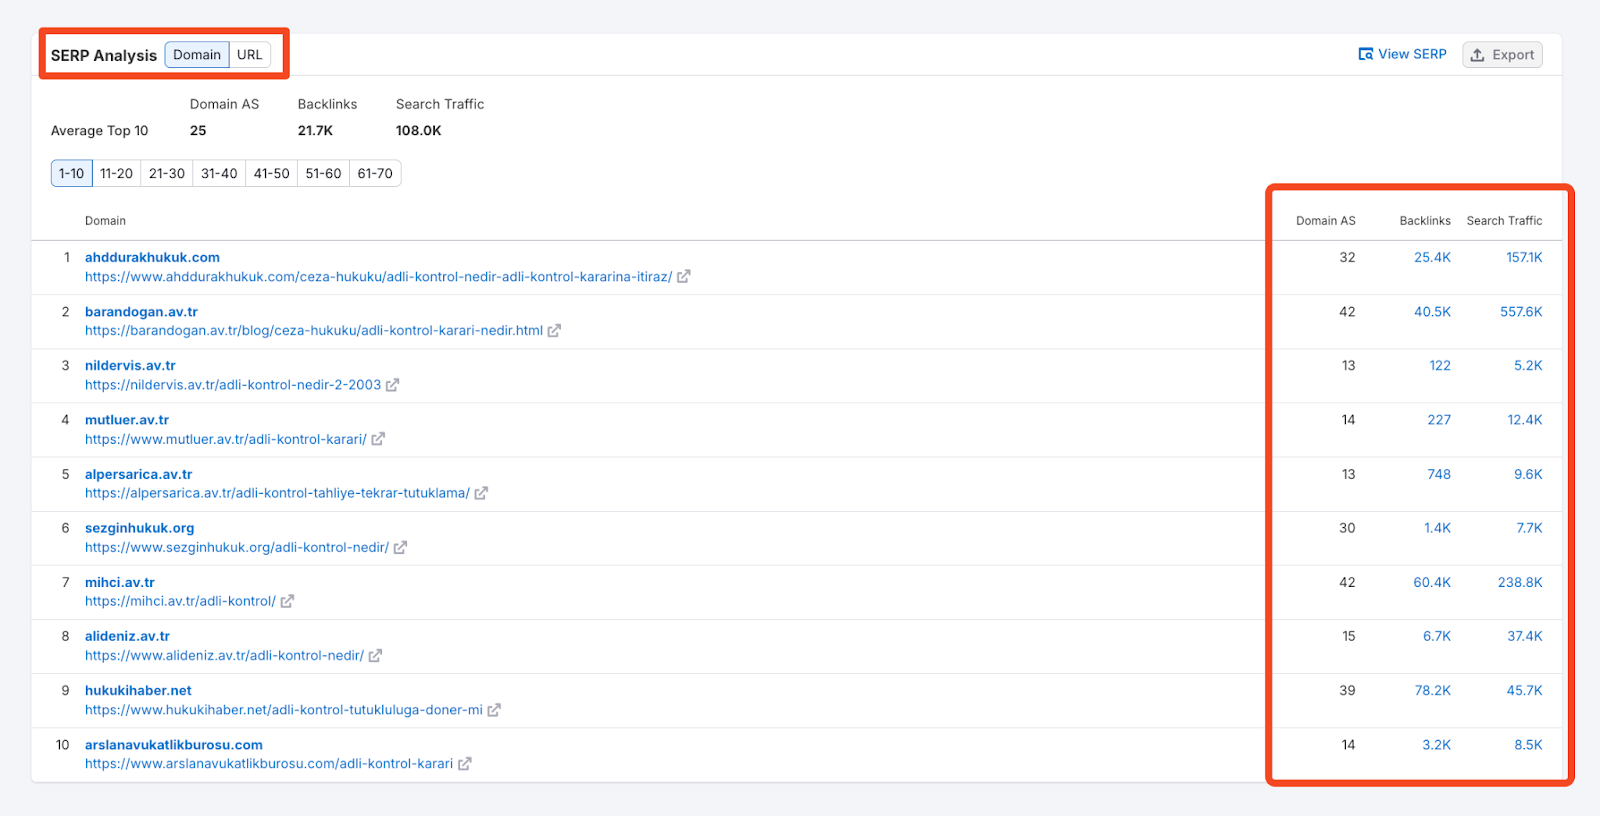Open the barandogan.av.tr domain link
The height and width of the screenshot is (816, 1600).
[141, 312]
